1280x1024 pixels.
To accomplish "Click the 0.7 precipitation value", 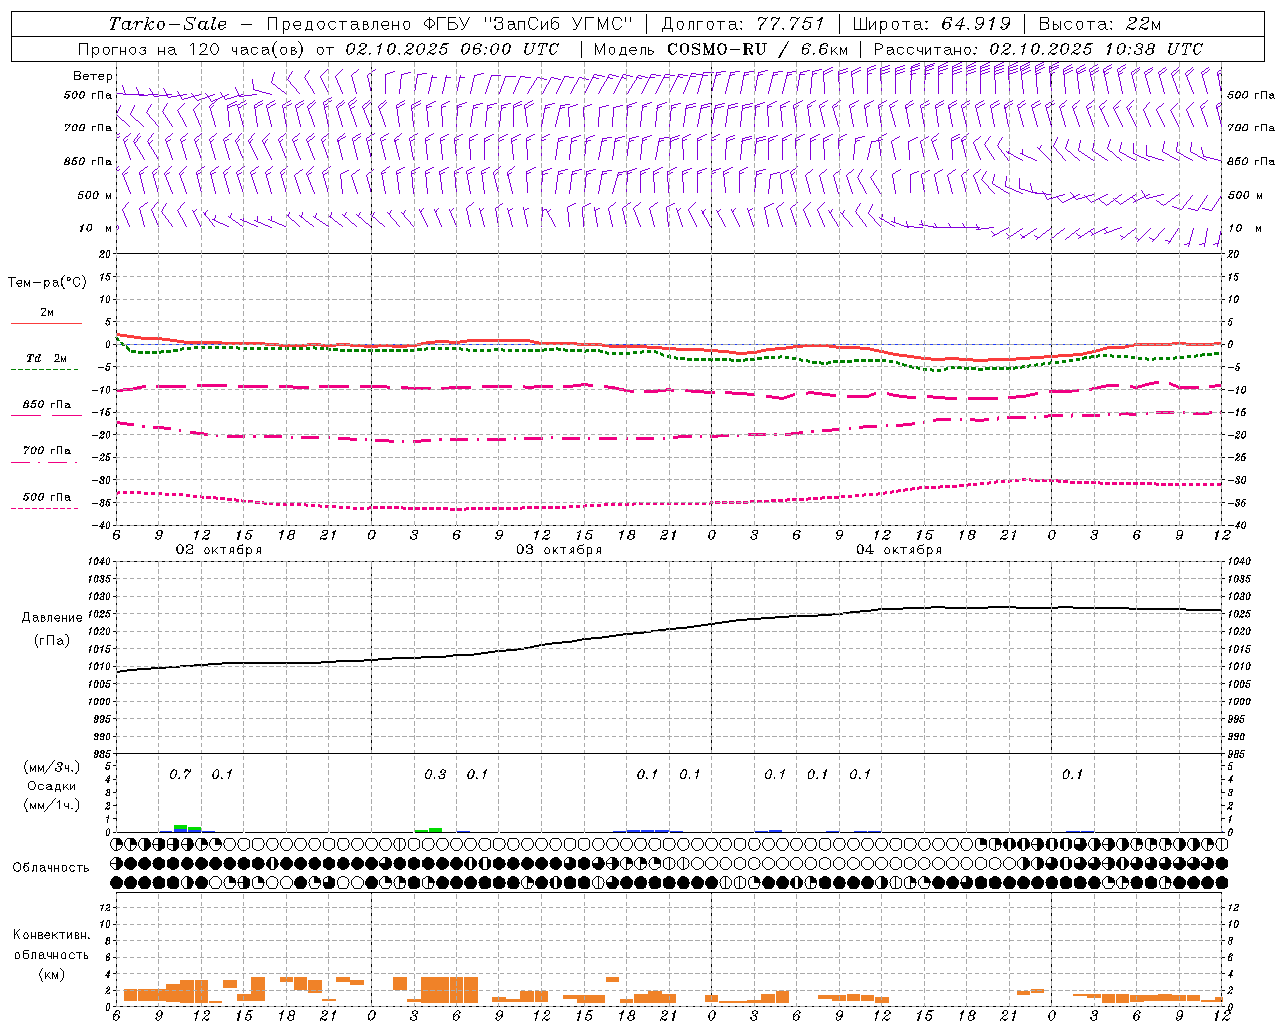I will 180,774.
